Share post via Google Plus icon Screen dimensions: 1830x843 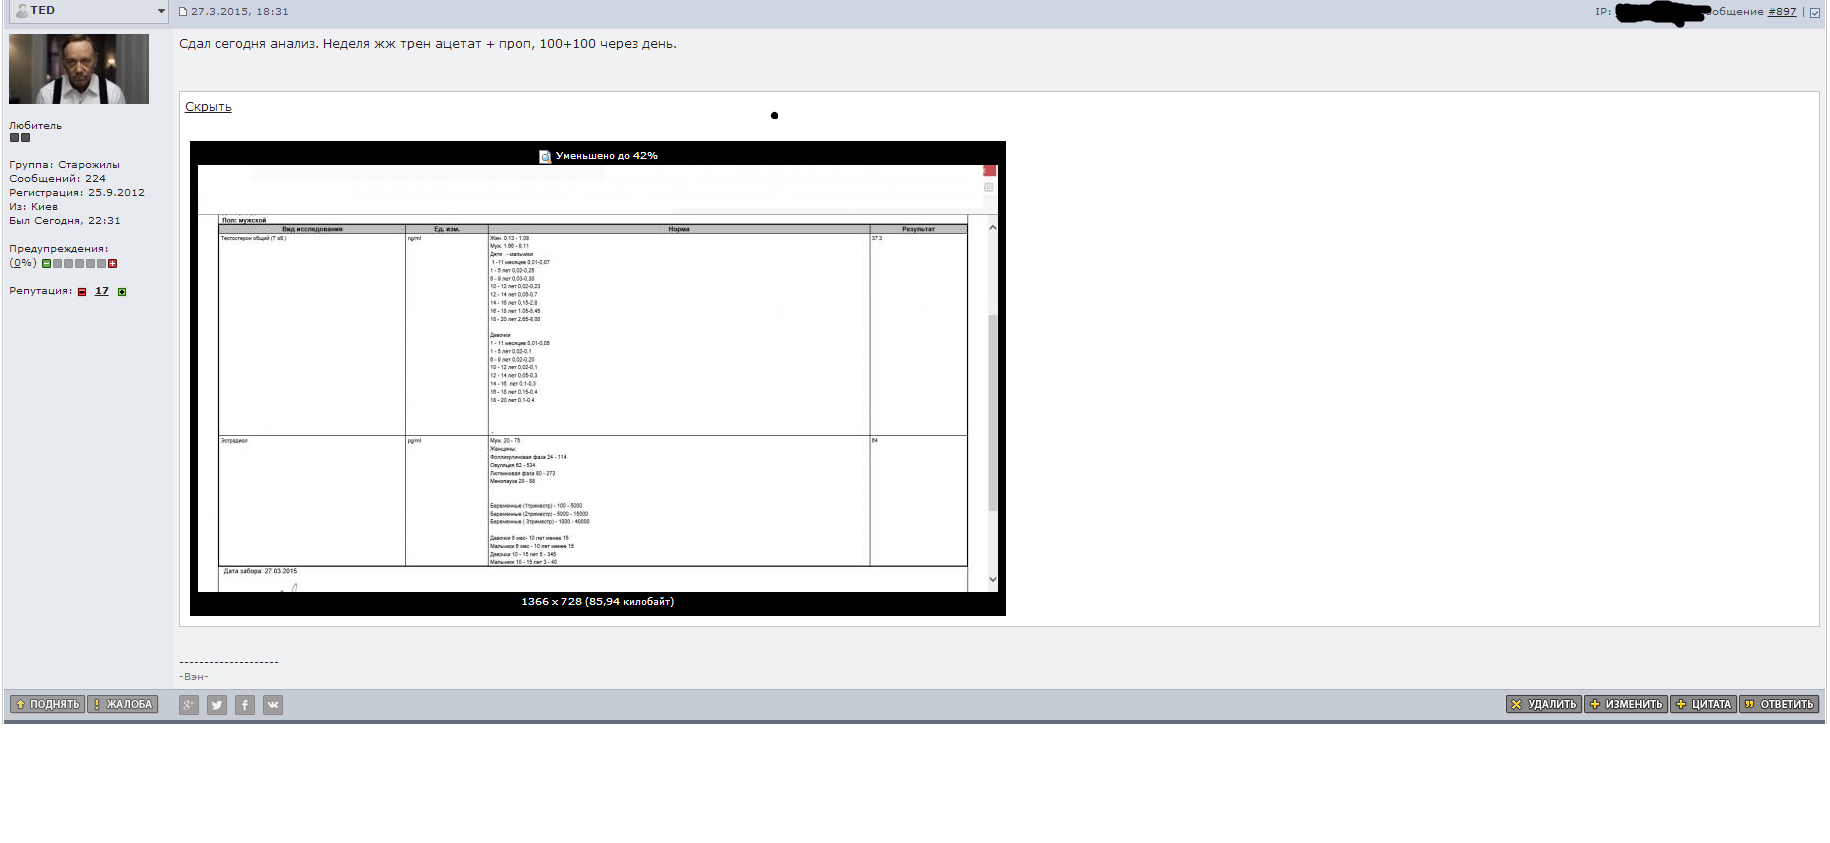(188, 705)
